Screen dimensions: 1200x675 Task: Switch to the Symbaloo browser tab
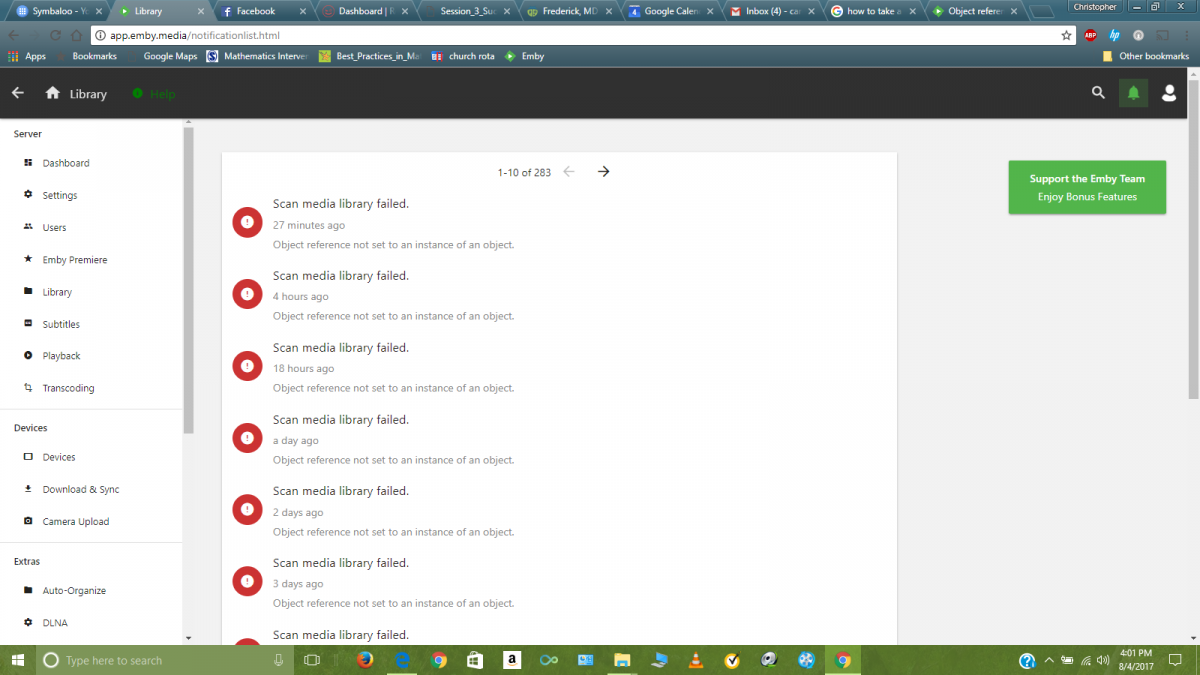click(58, 11)
